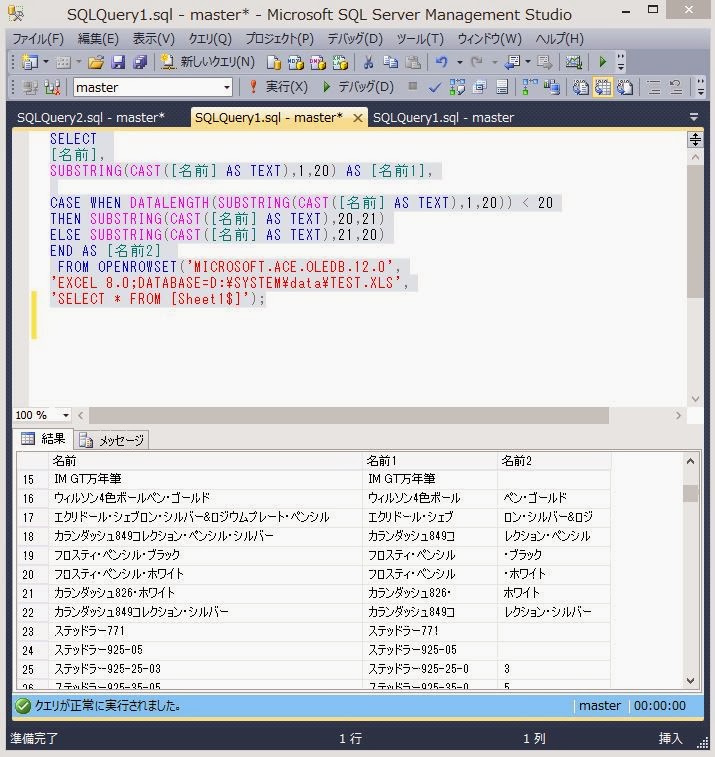Click the Analysis Services DMX Query icon
Screen dimensions: 715x757
(318, 62)
